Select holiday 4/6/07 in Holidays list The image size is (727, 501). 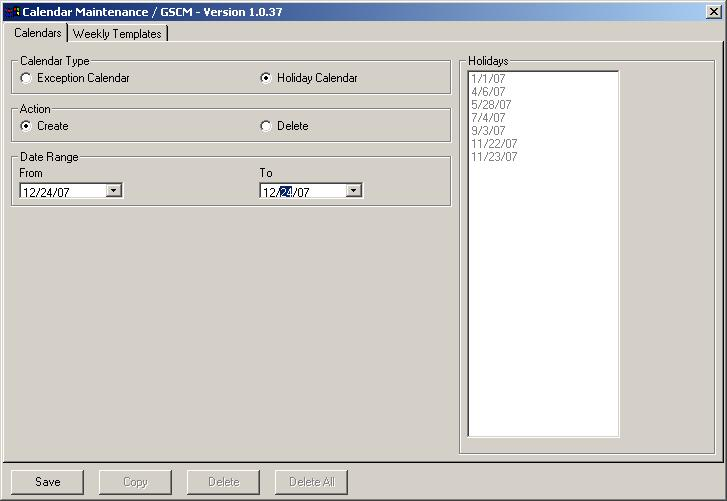488,92
